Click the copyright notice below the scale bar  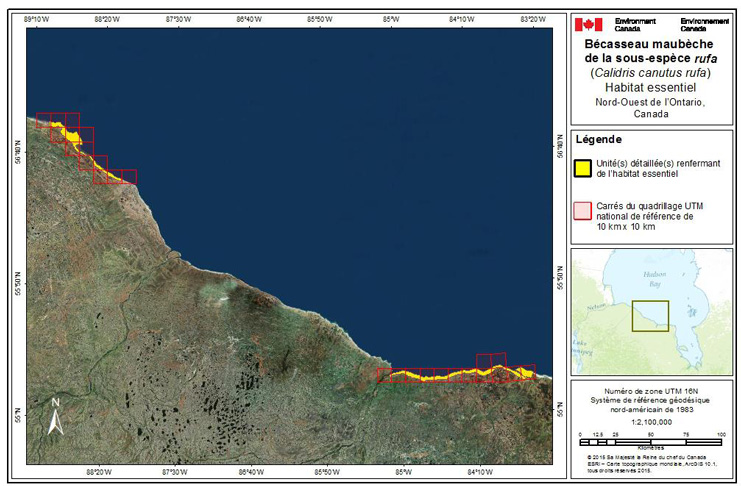(x=650, y=465)
